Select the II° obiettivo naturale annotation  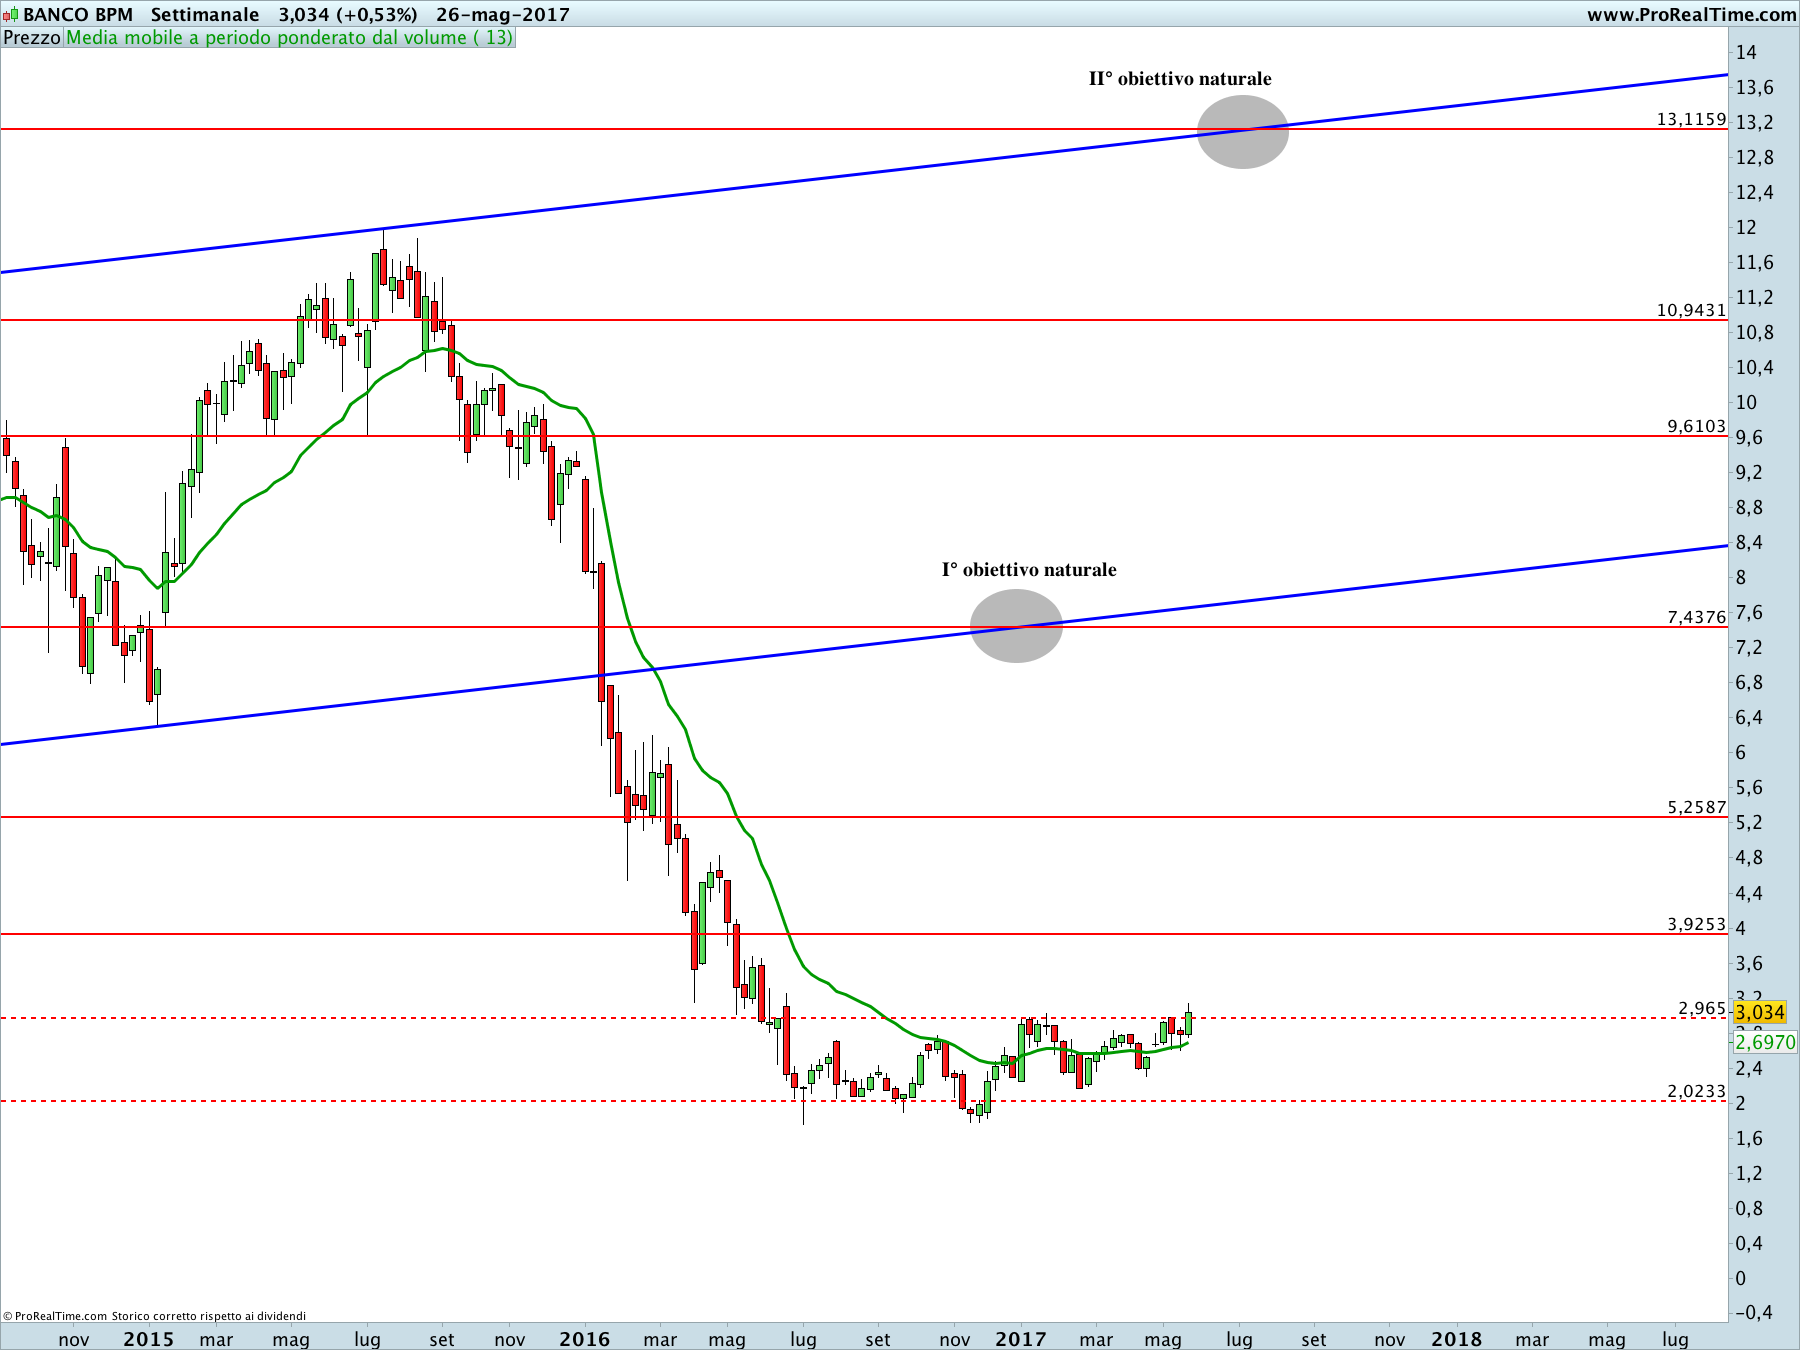coord(1180,79)
